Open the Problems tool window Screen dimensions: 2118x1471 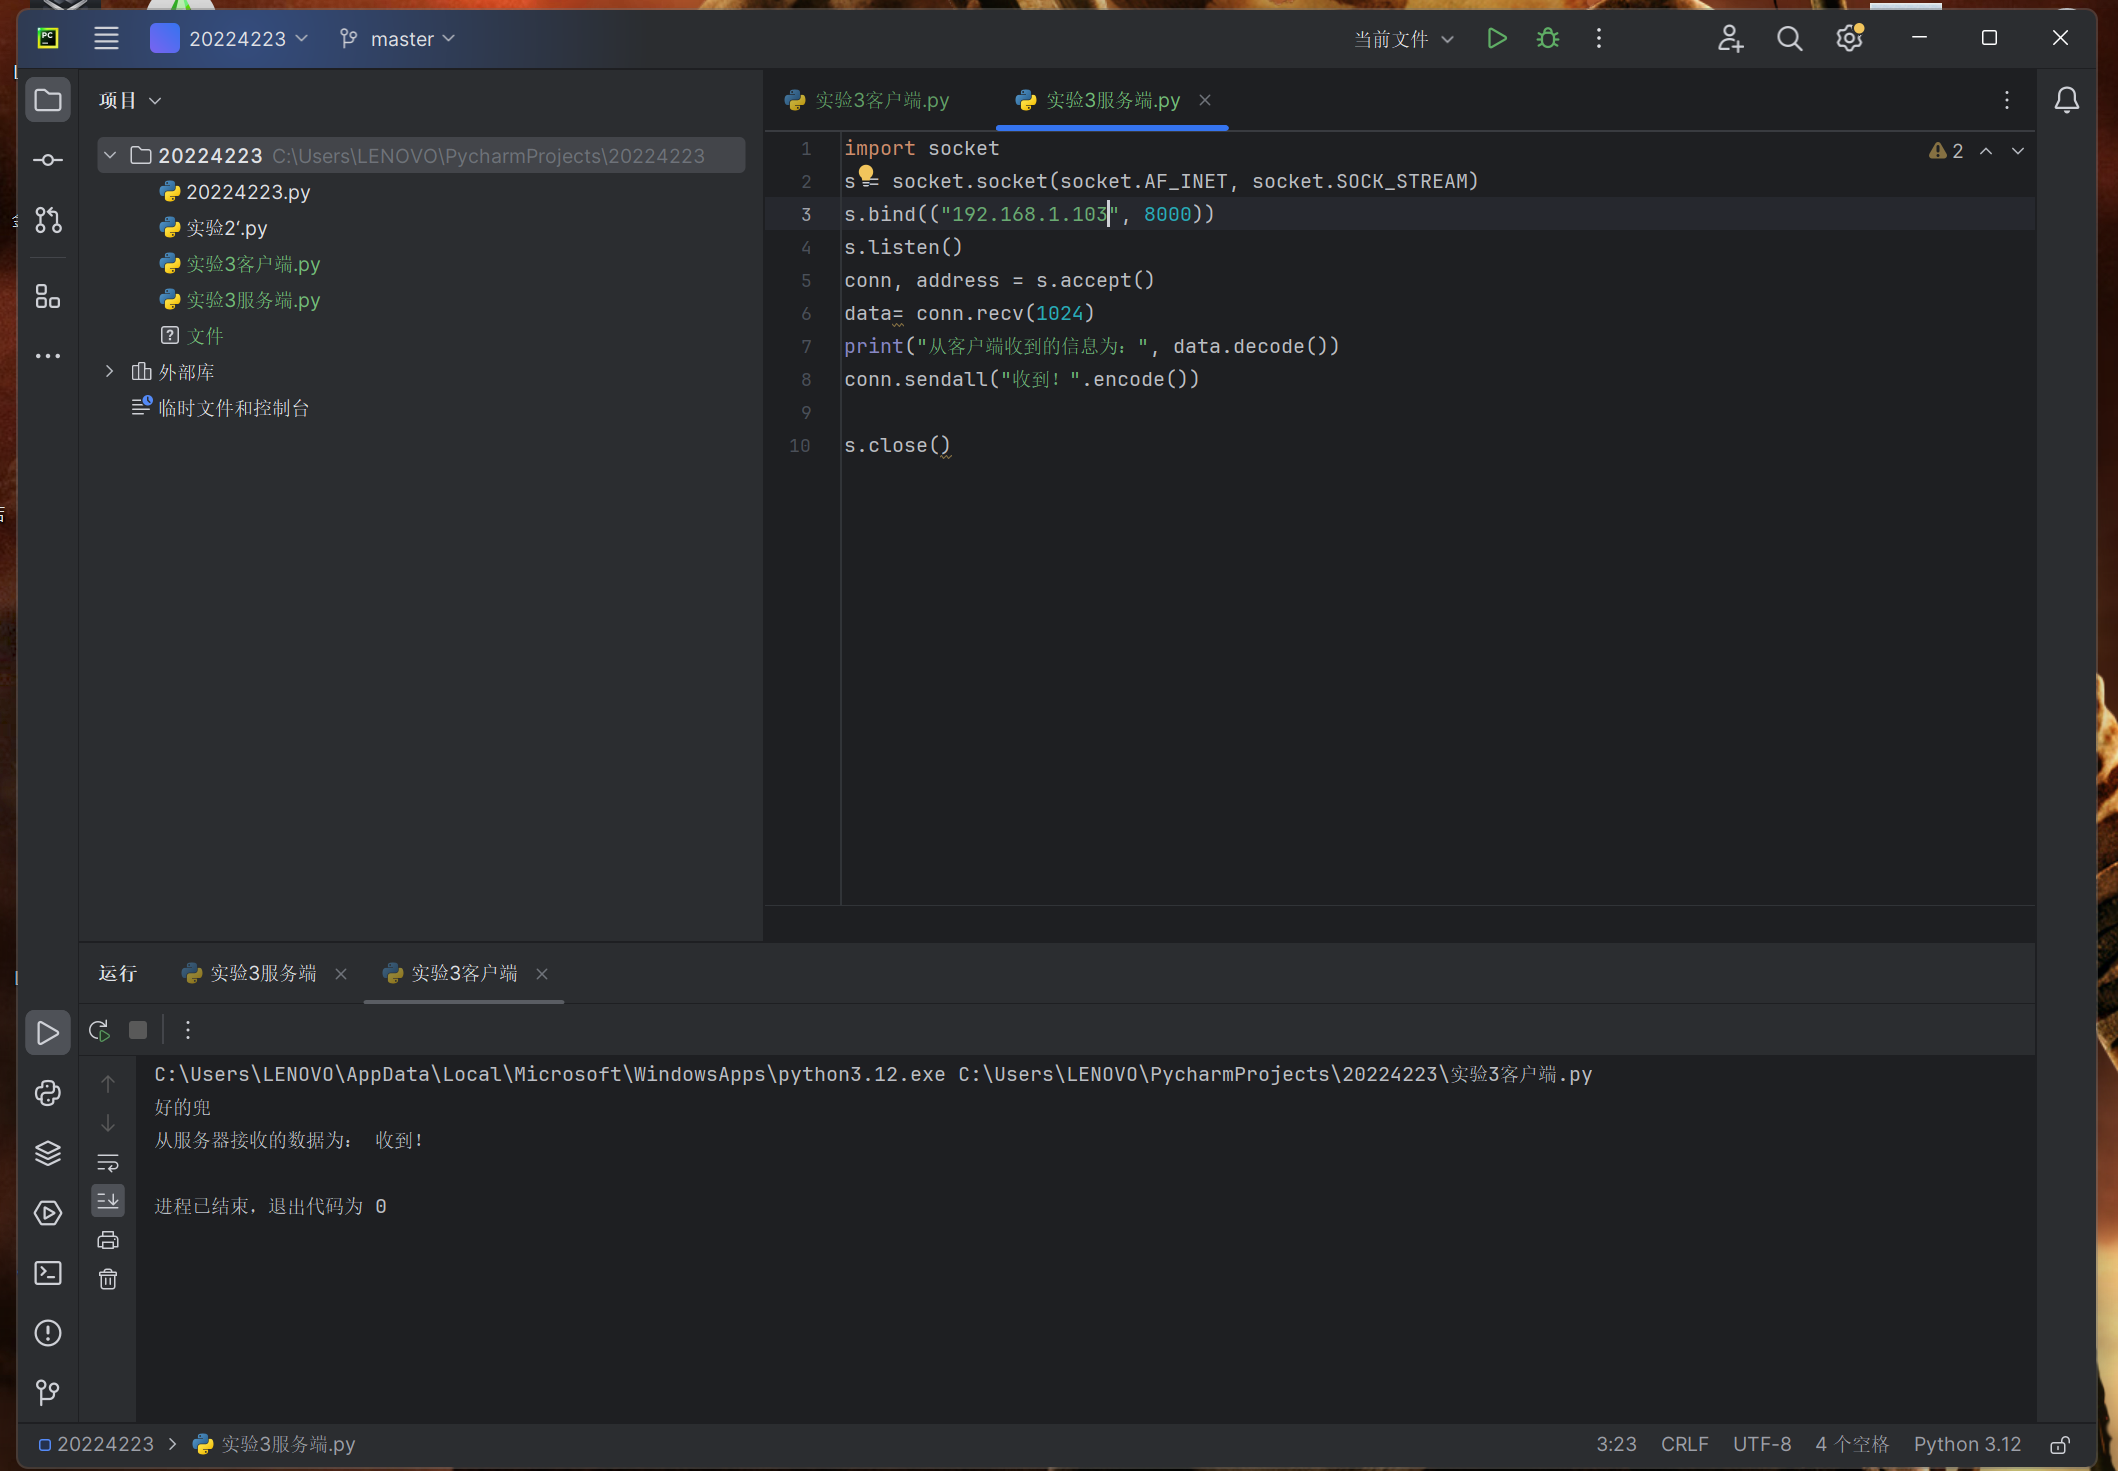pyautogui.click(x=48, y=1333)
